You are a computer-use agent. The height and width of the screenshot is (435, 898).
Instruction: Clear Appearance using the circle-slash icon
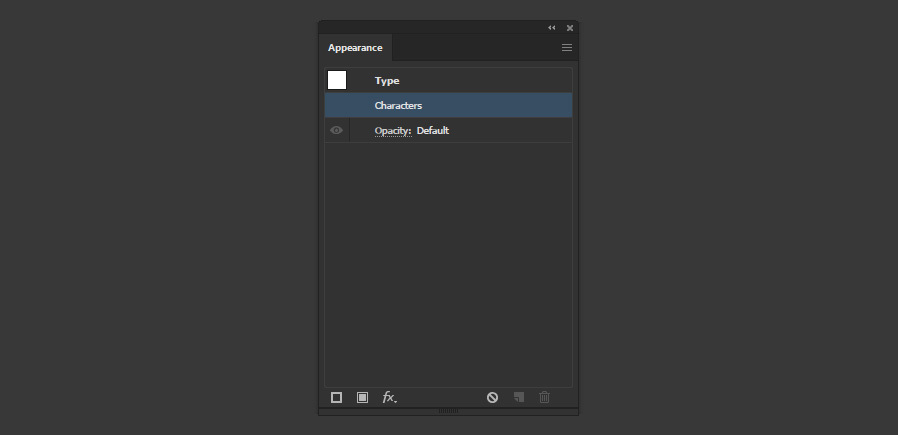[x=493, y=397]
